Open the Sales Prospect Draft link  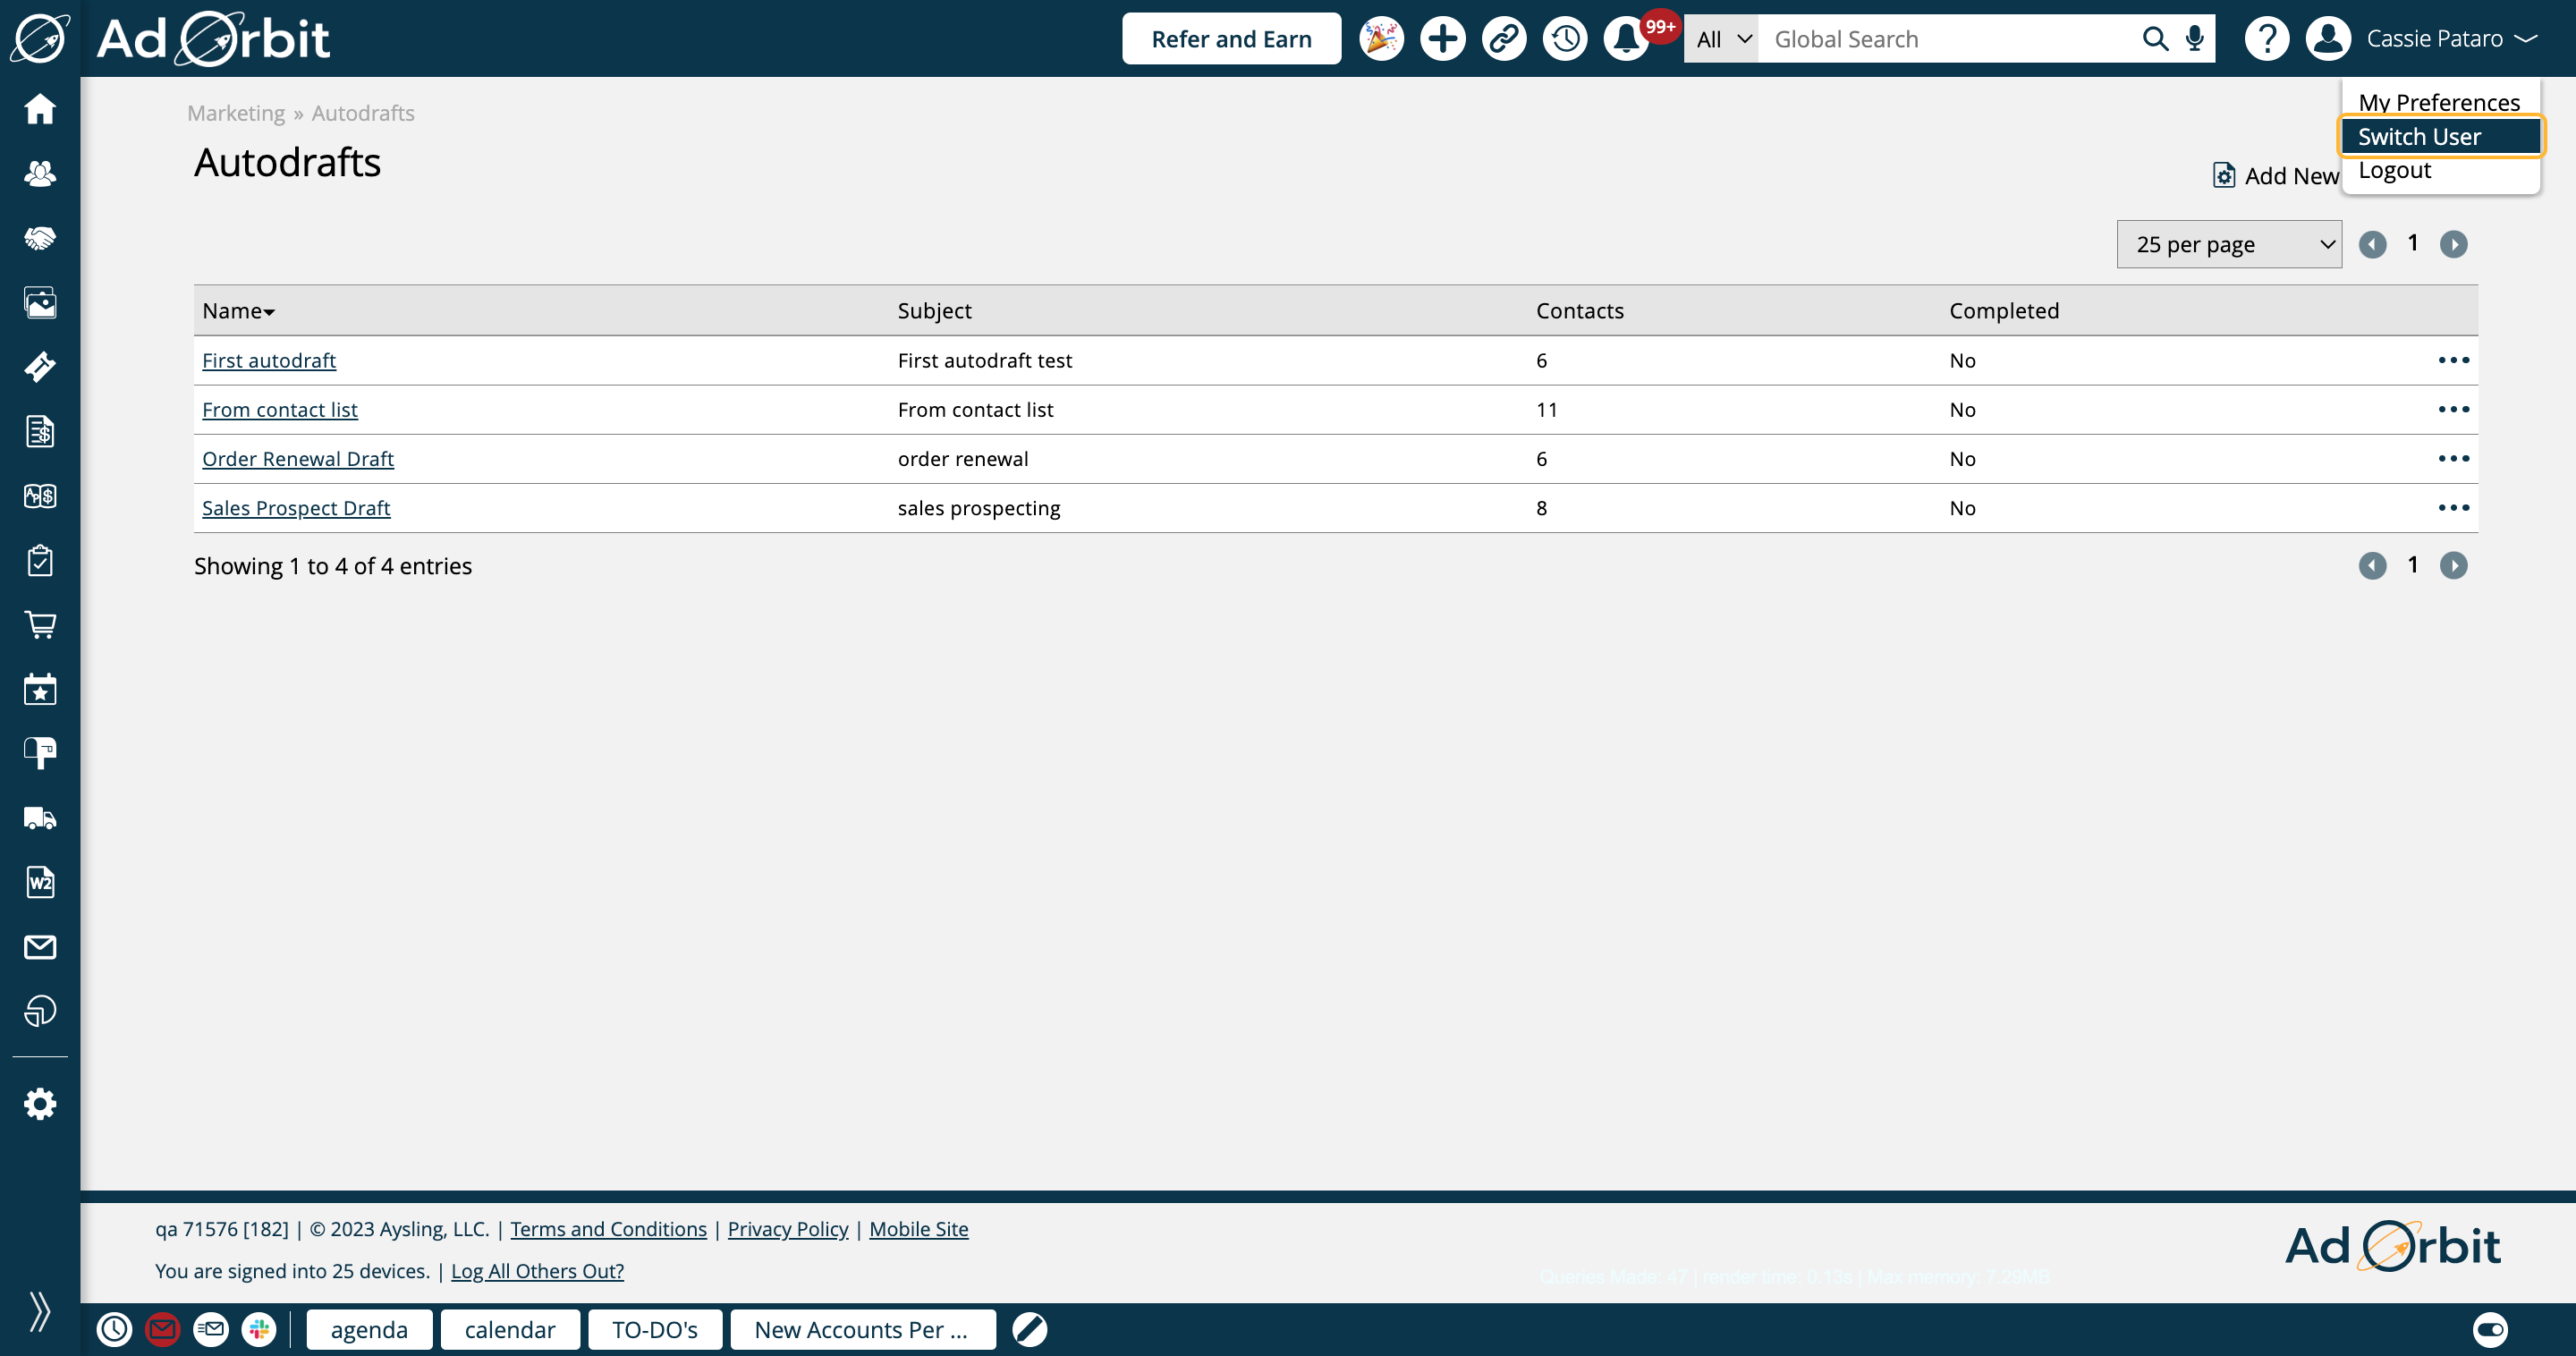pyautogui.click(x=296, y=507)
